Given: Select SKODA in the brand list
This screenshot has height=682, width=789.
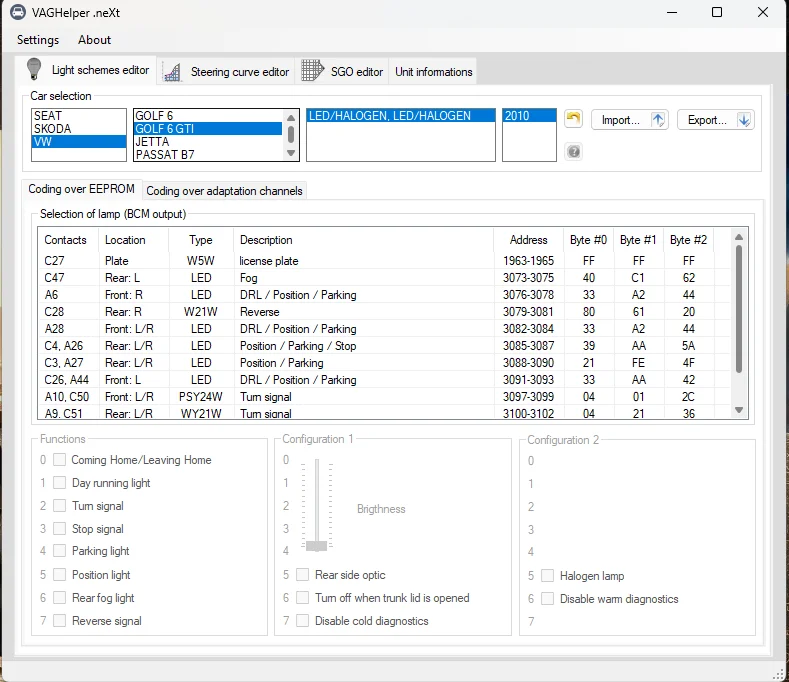Looking at the screenshot, I should 53,129.
